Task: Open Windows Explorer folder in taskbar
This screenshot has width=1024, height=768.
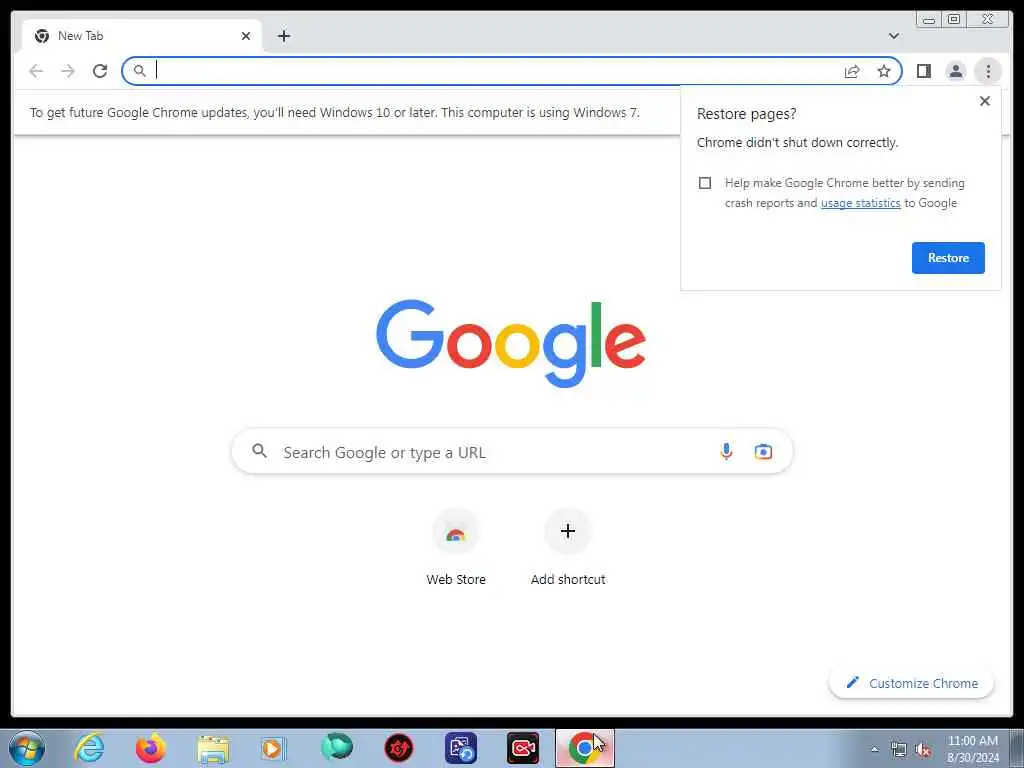Action: [x=213, y=748]
